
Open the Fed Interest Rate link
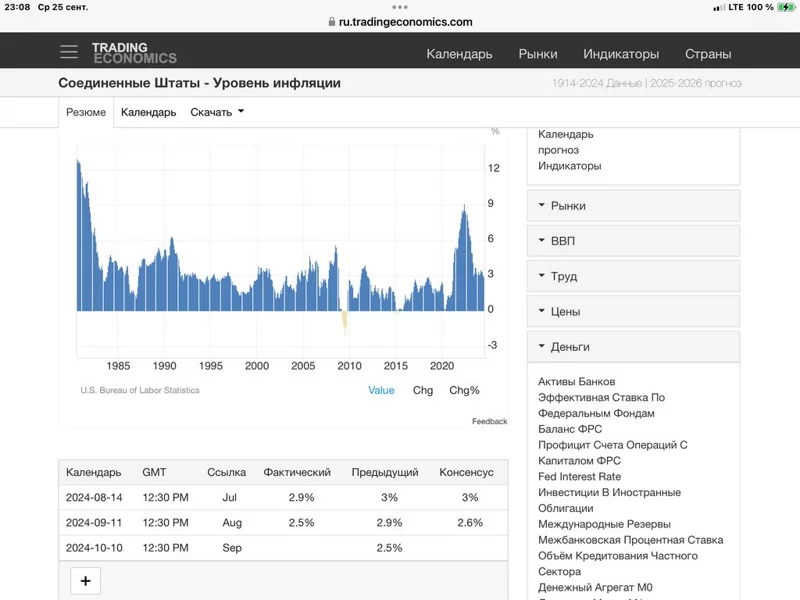pyautogui.click(x=579, y=477)
